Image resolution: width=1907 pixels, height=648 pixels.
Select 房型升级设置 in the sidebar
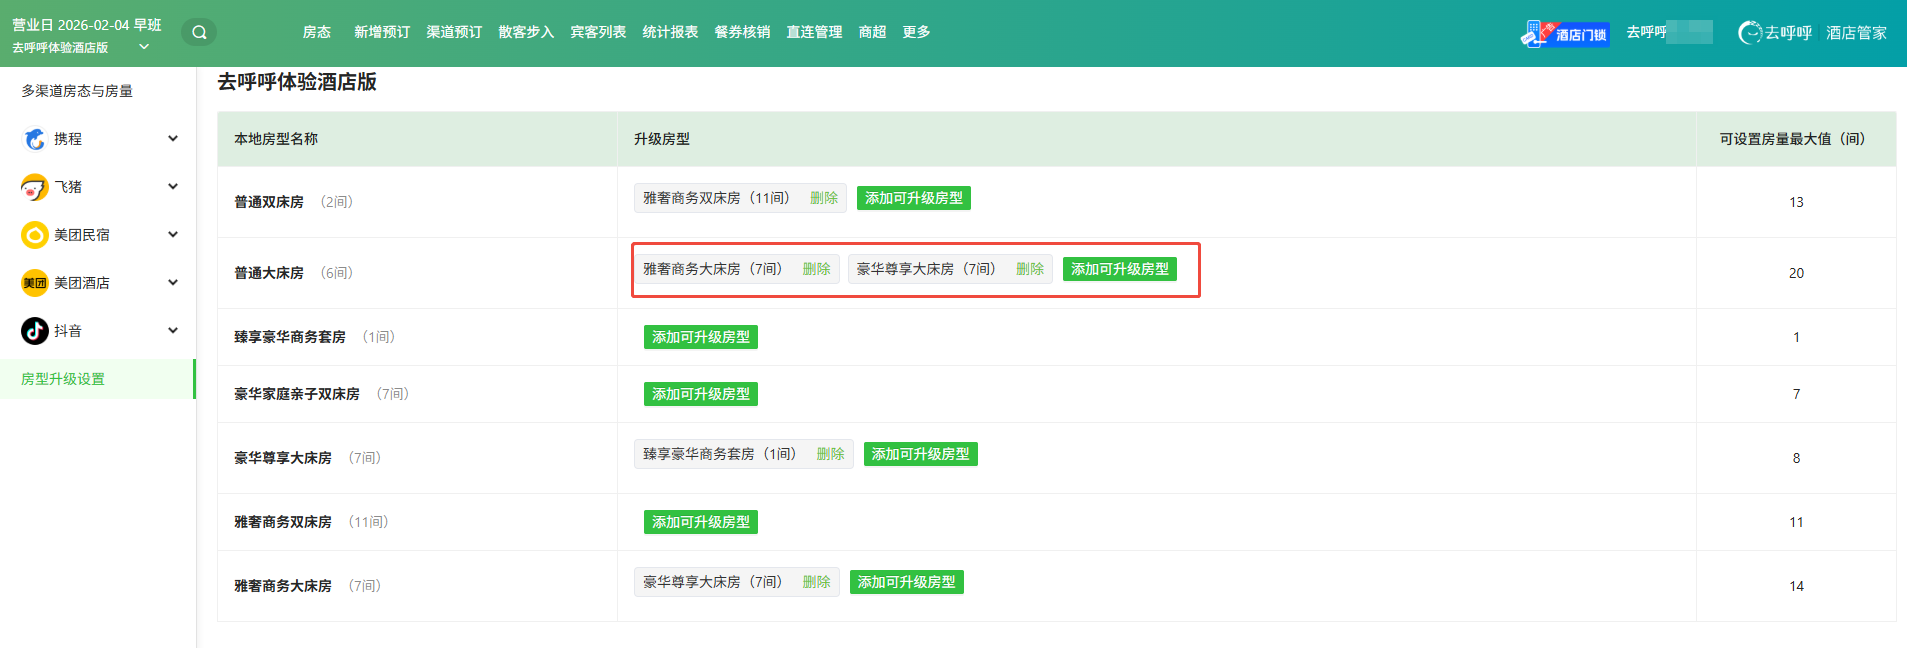click(63, 379)
